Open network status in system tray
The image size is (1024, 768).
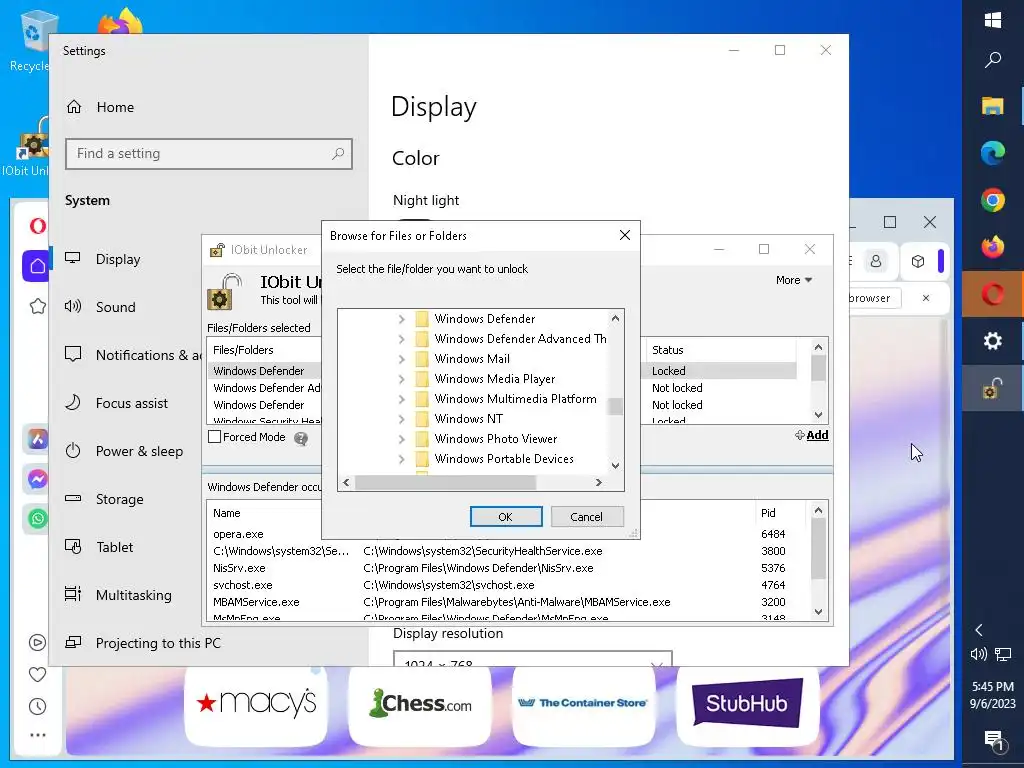coord(1003,654)
